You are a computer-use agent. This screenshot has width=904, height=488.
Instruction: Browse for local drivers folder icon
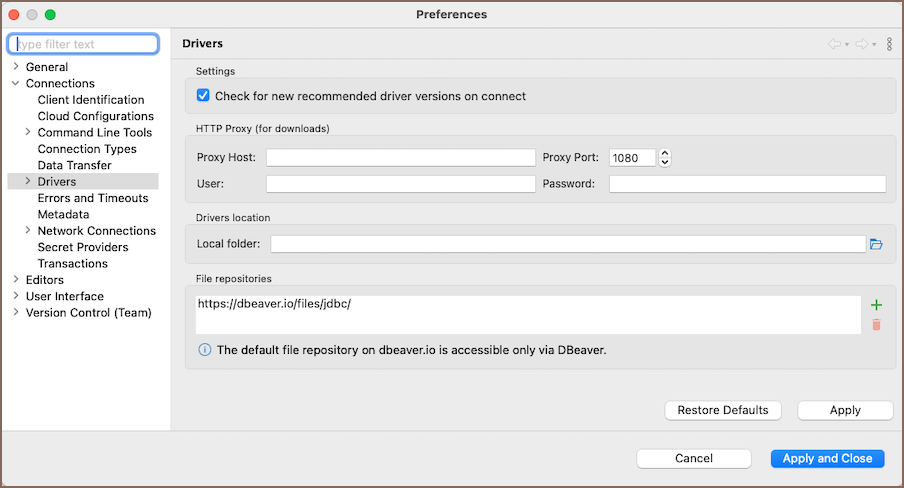876,244
